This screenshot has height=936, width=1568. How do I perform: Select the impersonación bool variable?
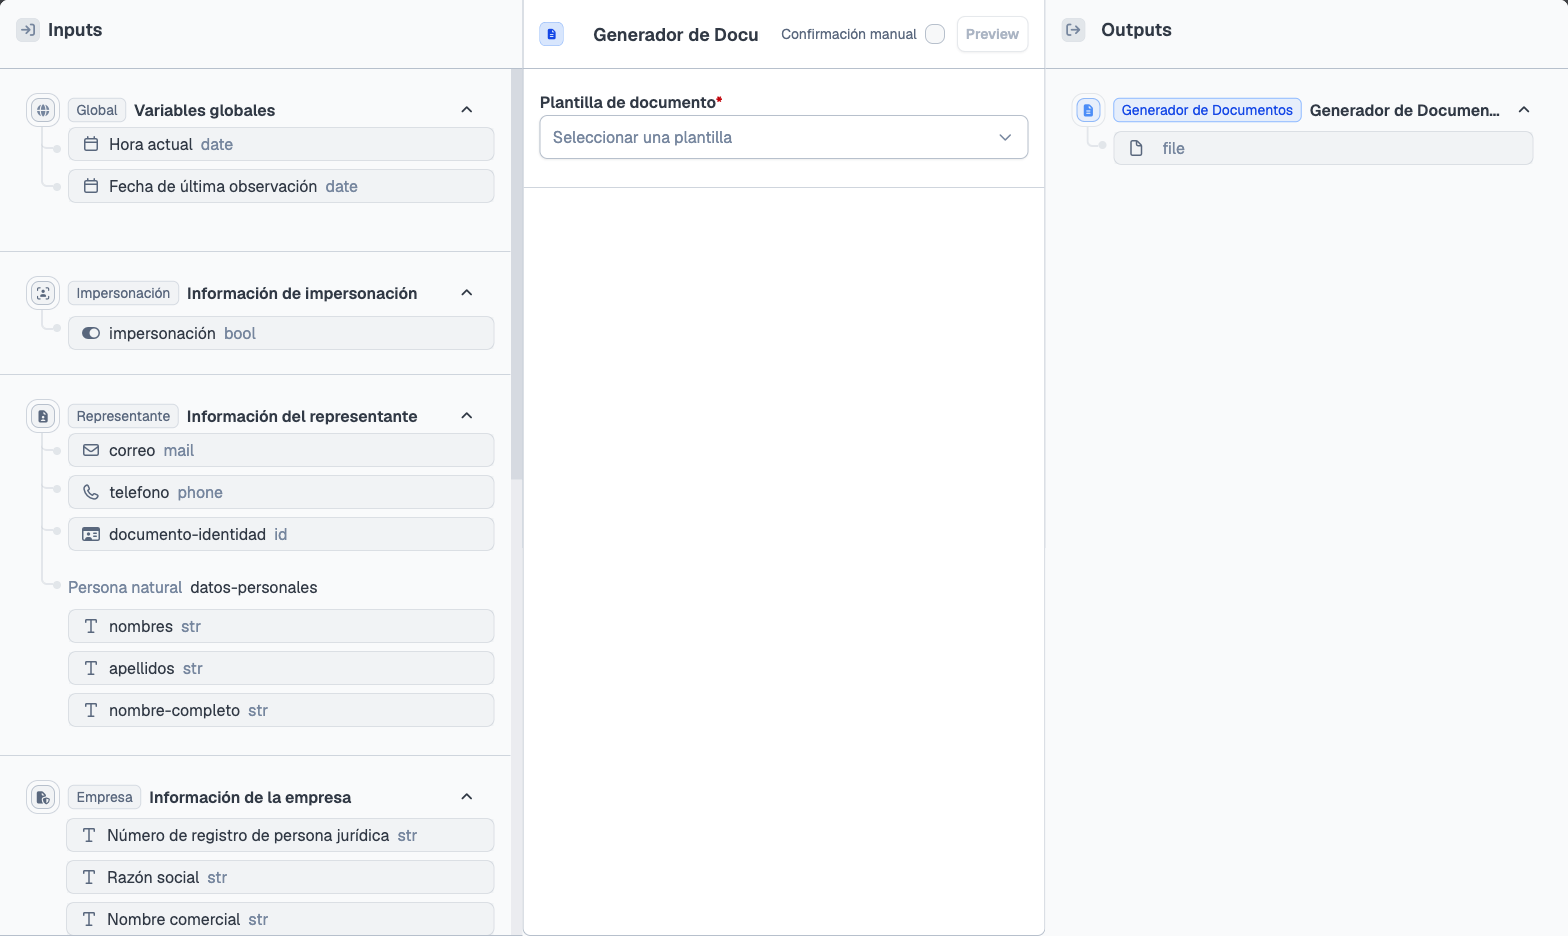pyautogui.click(x=281, y=333)
